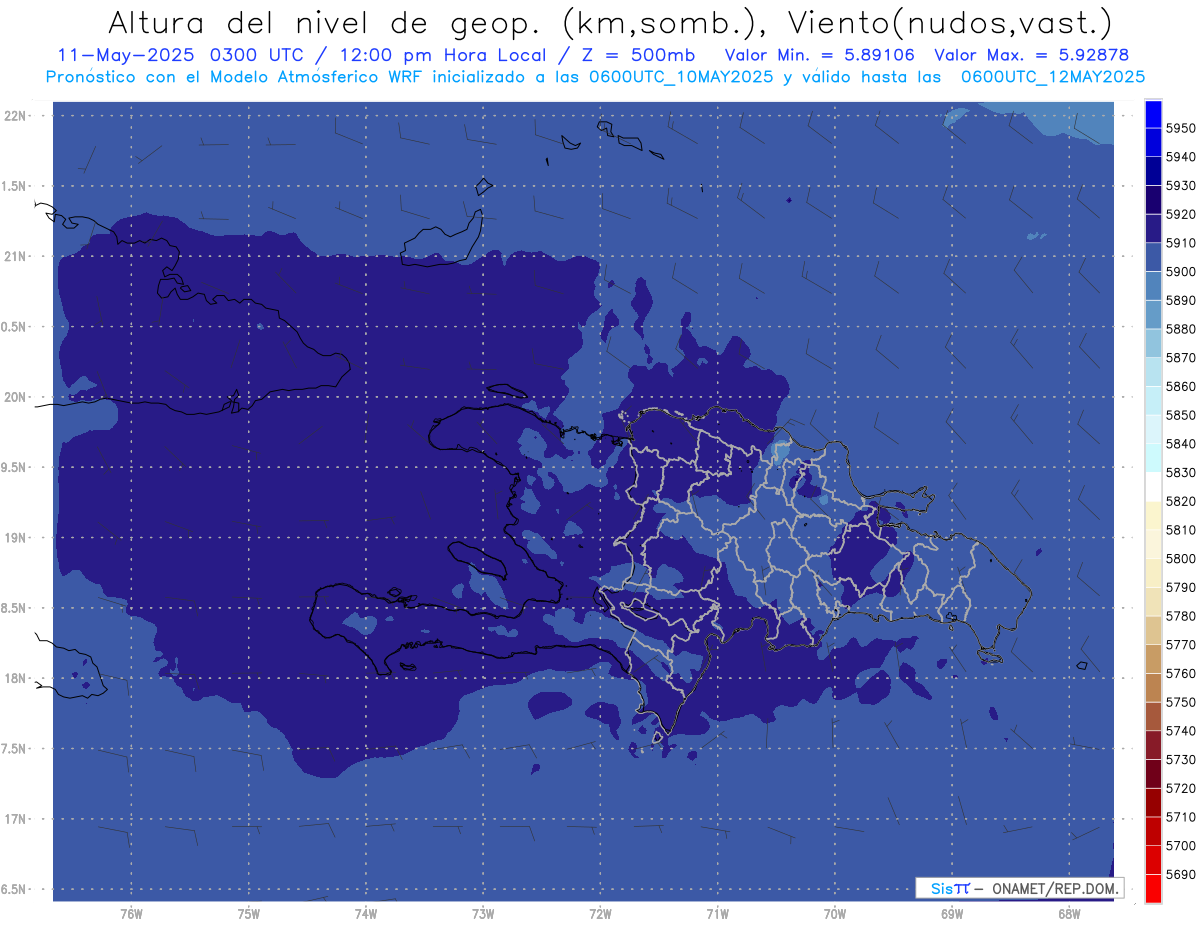Click the '71W' longitude label
The image size is (1200, 927).
717,913
